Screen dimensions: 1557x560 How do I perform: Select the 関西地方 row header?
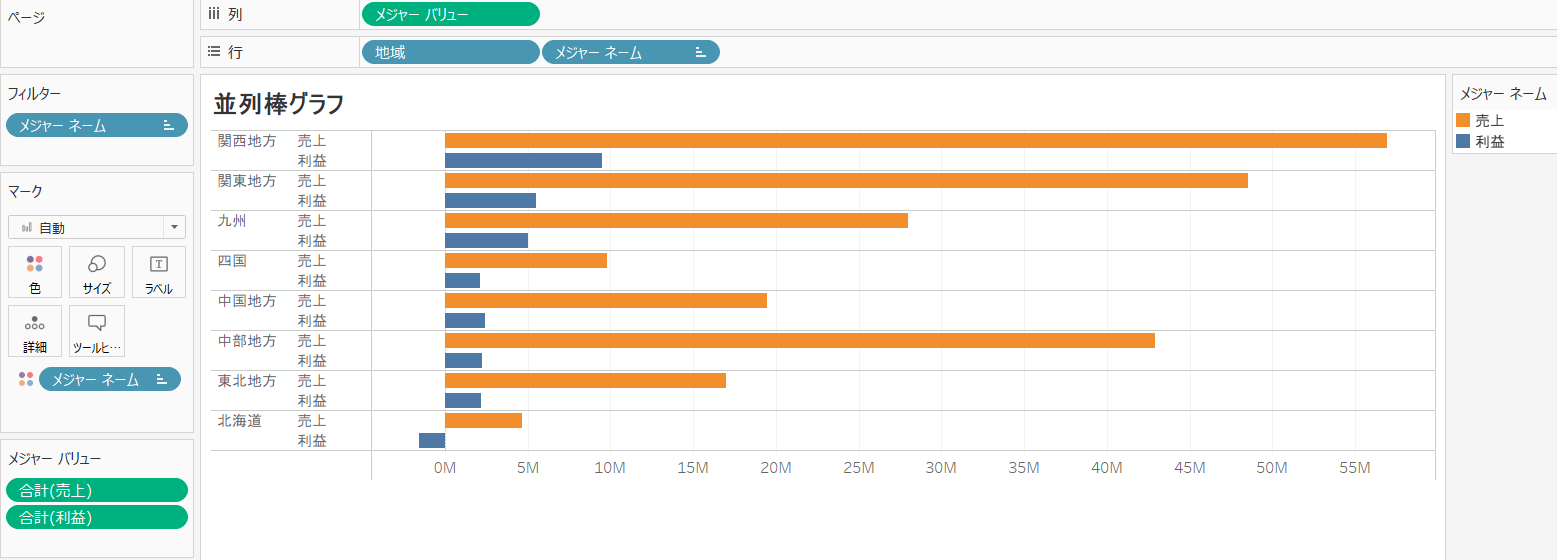point(247,141)
